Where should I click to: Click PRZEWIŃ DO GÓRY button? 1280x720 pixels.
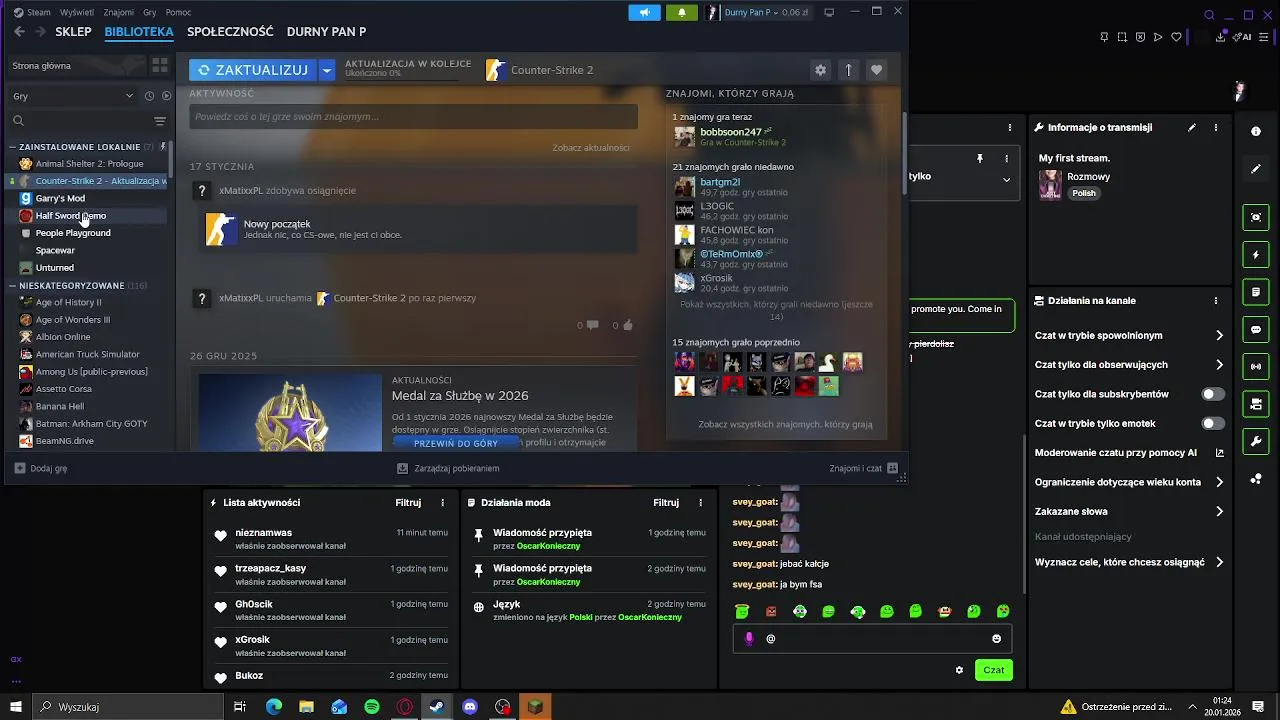click(456, 443)
